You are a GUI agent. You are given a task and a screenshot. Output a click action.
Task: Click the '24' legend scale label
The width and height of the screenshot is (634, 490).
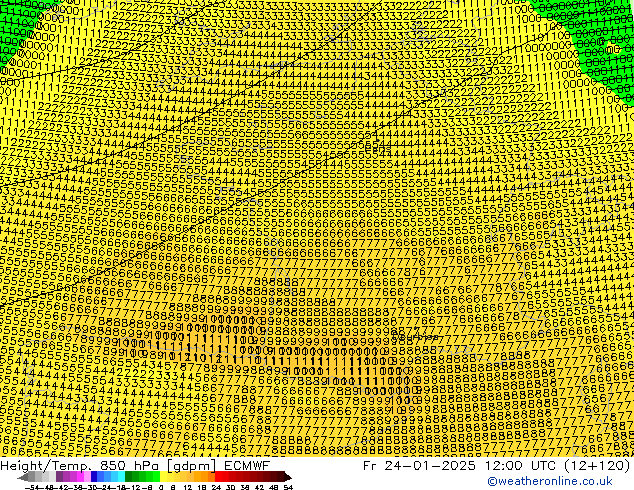coord(216,487)
